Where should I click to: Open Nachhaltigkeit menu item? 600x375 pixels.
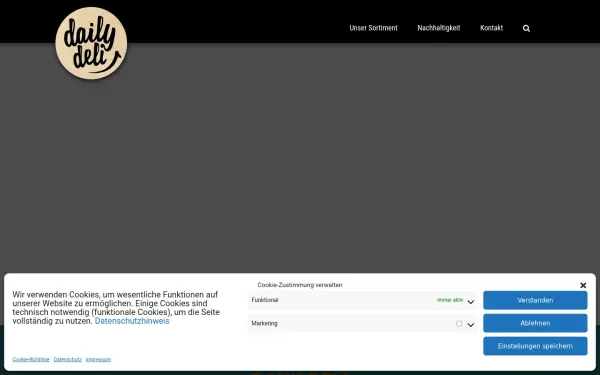439,28
